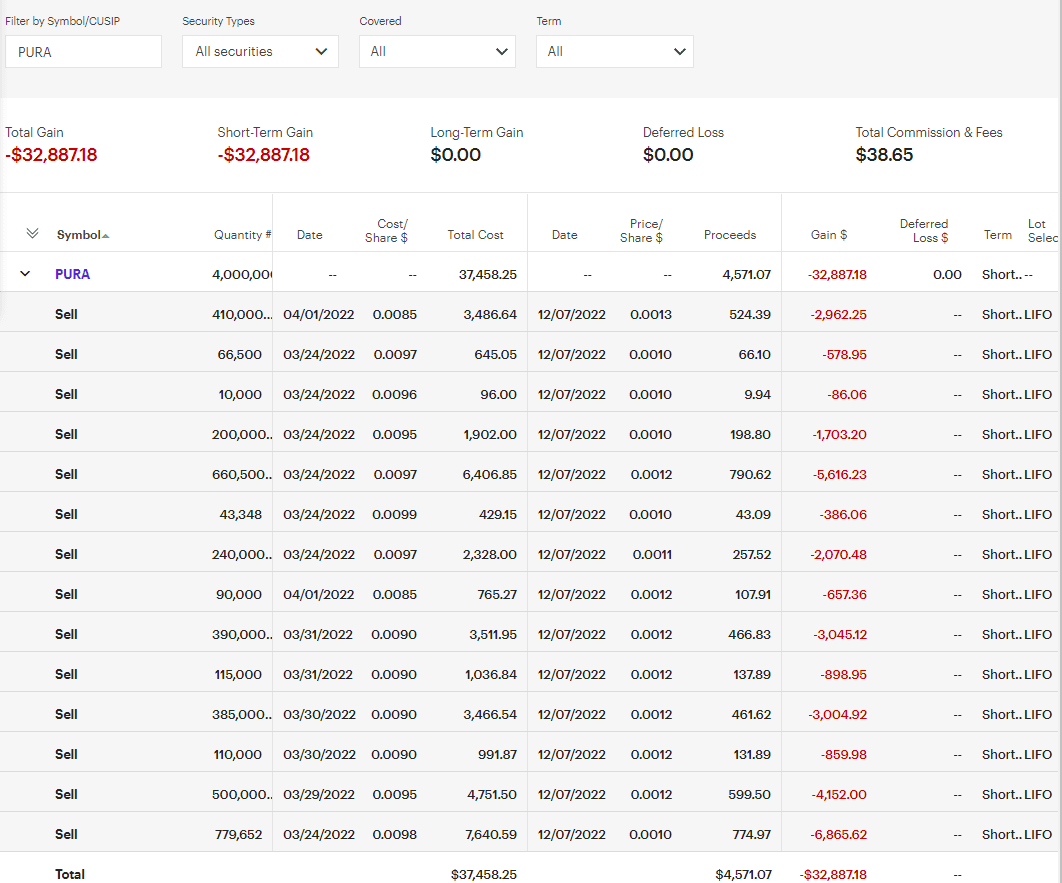Screen dimensions: 1062x883
Task: Open the Security Types dropdown
Action: coord(260,52)
